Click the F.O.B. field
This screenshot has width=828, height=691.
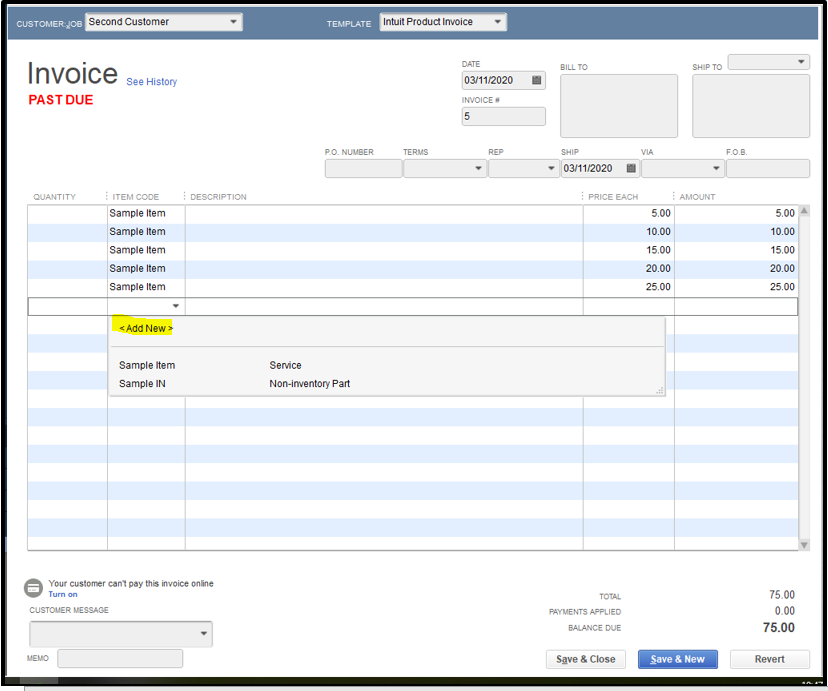pyautogui.click(x=768, y=168)
